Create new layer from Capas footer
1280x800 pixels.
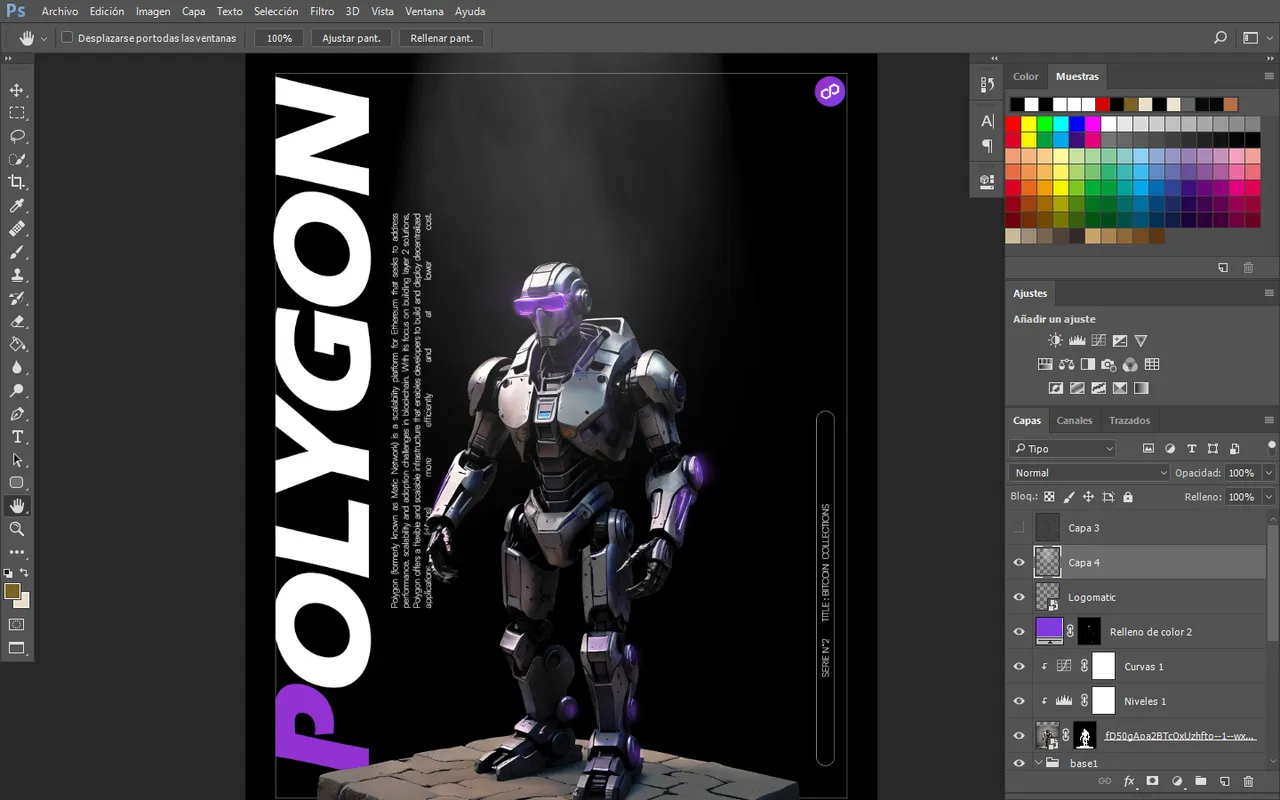pos(1224,781)
